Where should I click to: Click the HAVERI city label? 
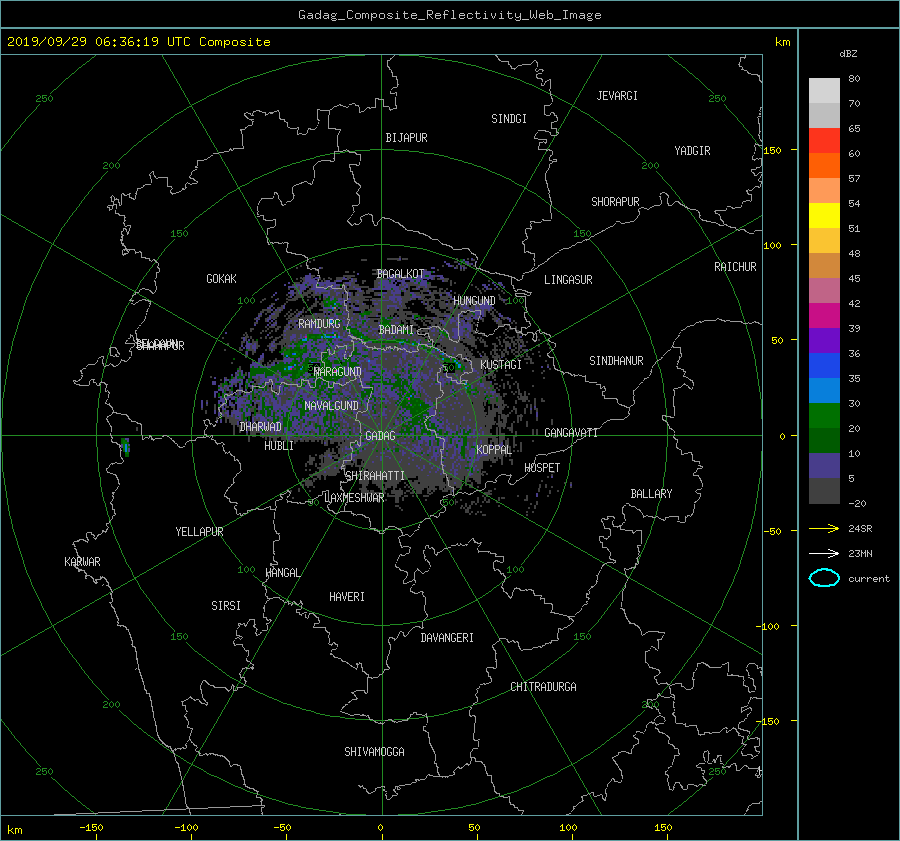[x=347, y=596]
